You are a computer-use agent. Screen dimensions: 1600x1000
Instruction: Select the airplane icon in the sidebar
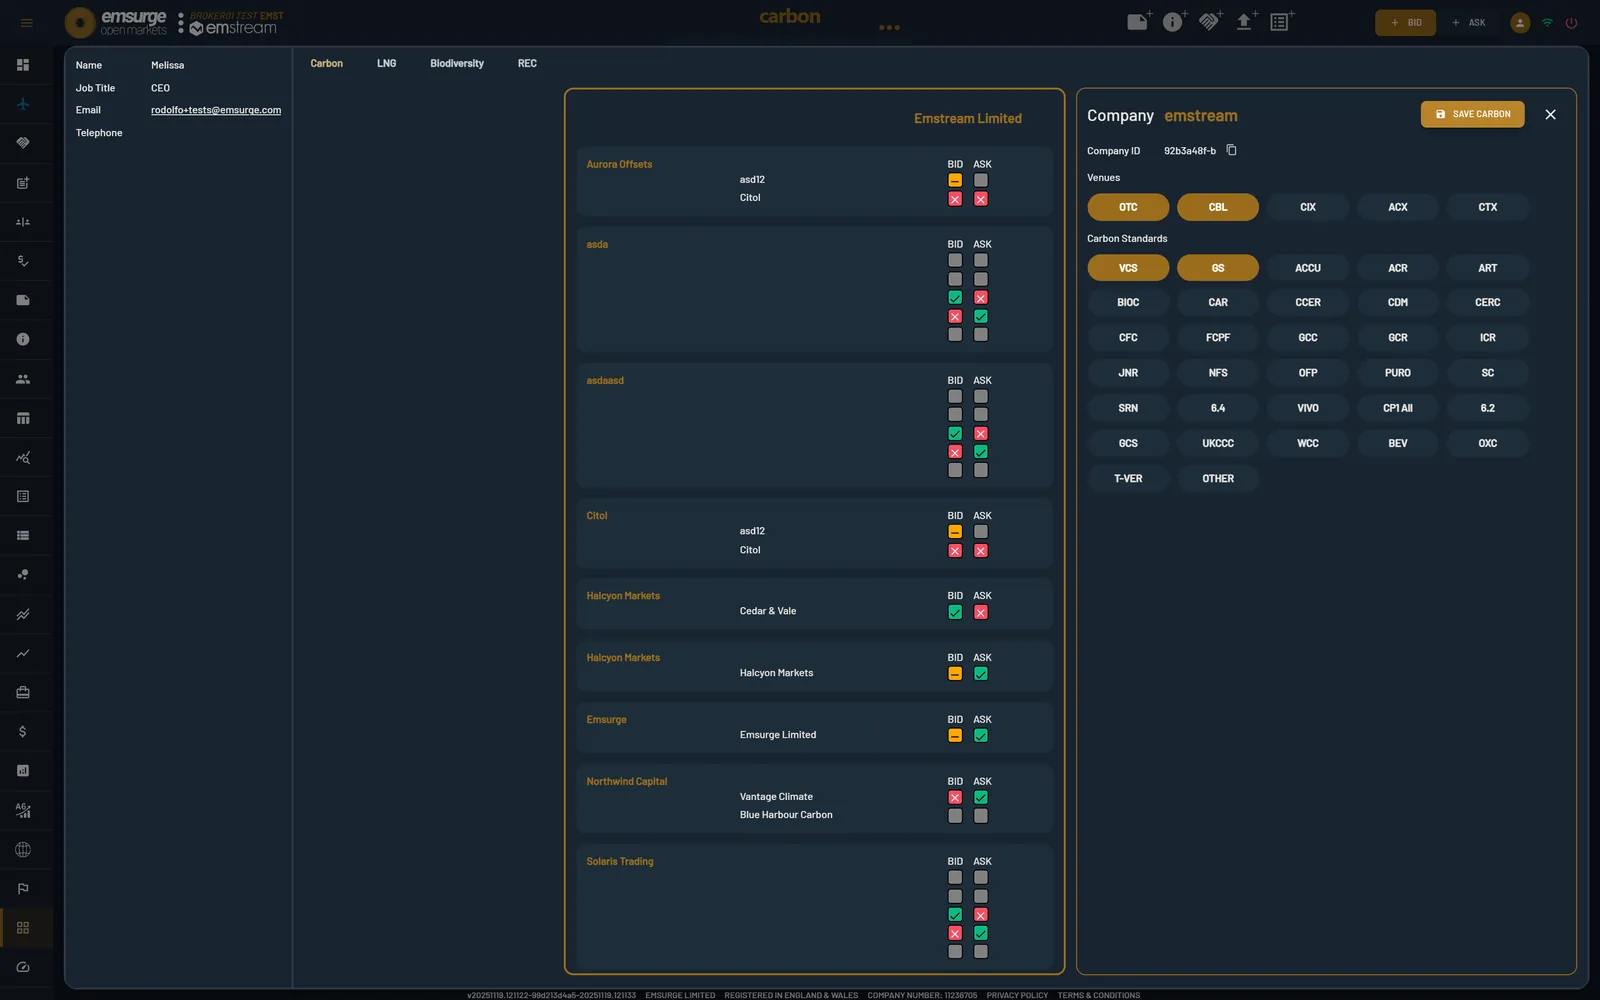click(23, 104)
